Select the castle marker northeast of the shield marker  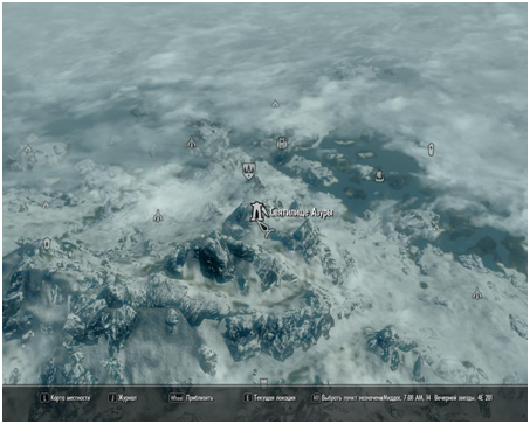[x=282, y=143]
